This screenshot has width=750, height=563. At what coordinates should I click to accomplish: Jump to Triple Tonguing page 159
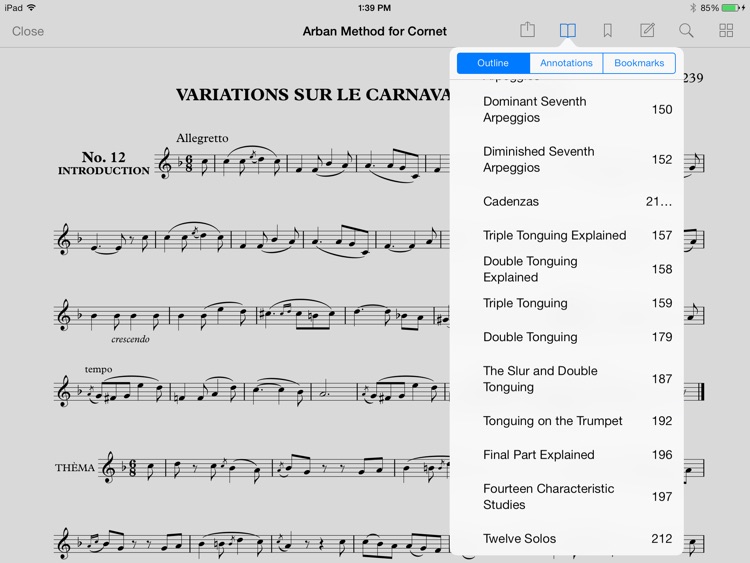click(567, 303)
